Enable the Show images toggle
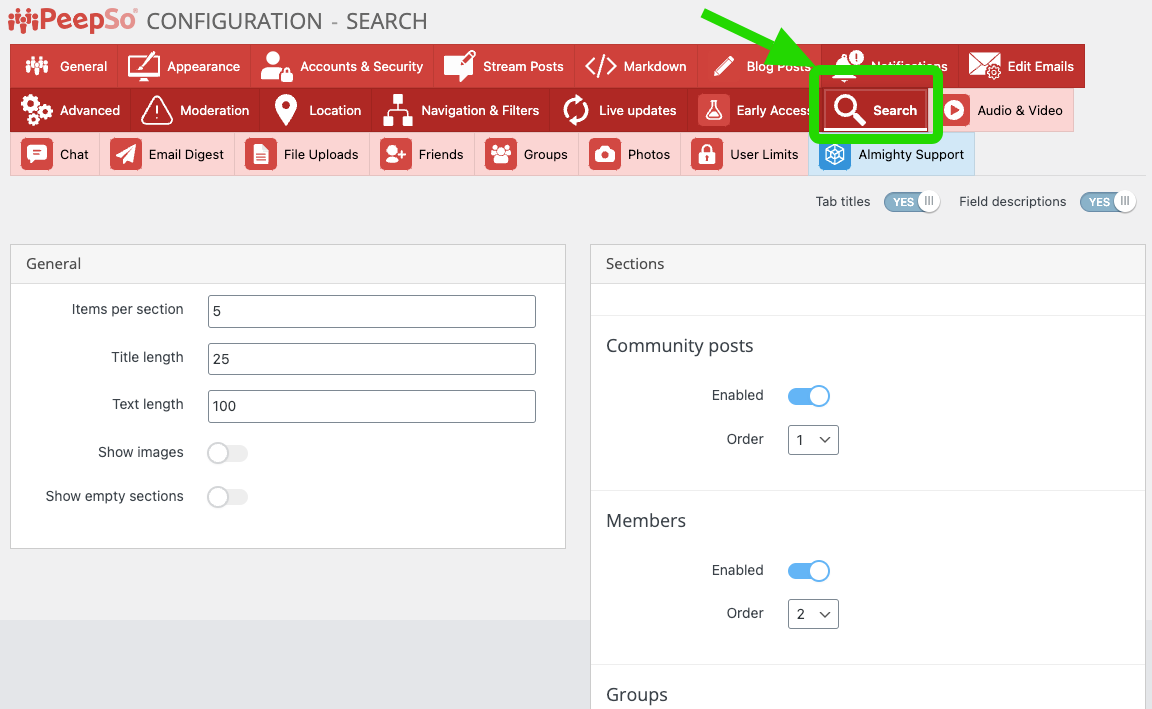 click(227, 453)
